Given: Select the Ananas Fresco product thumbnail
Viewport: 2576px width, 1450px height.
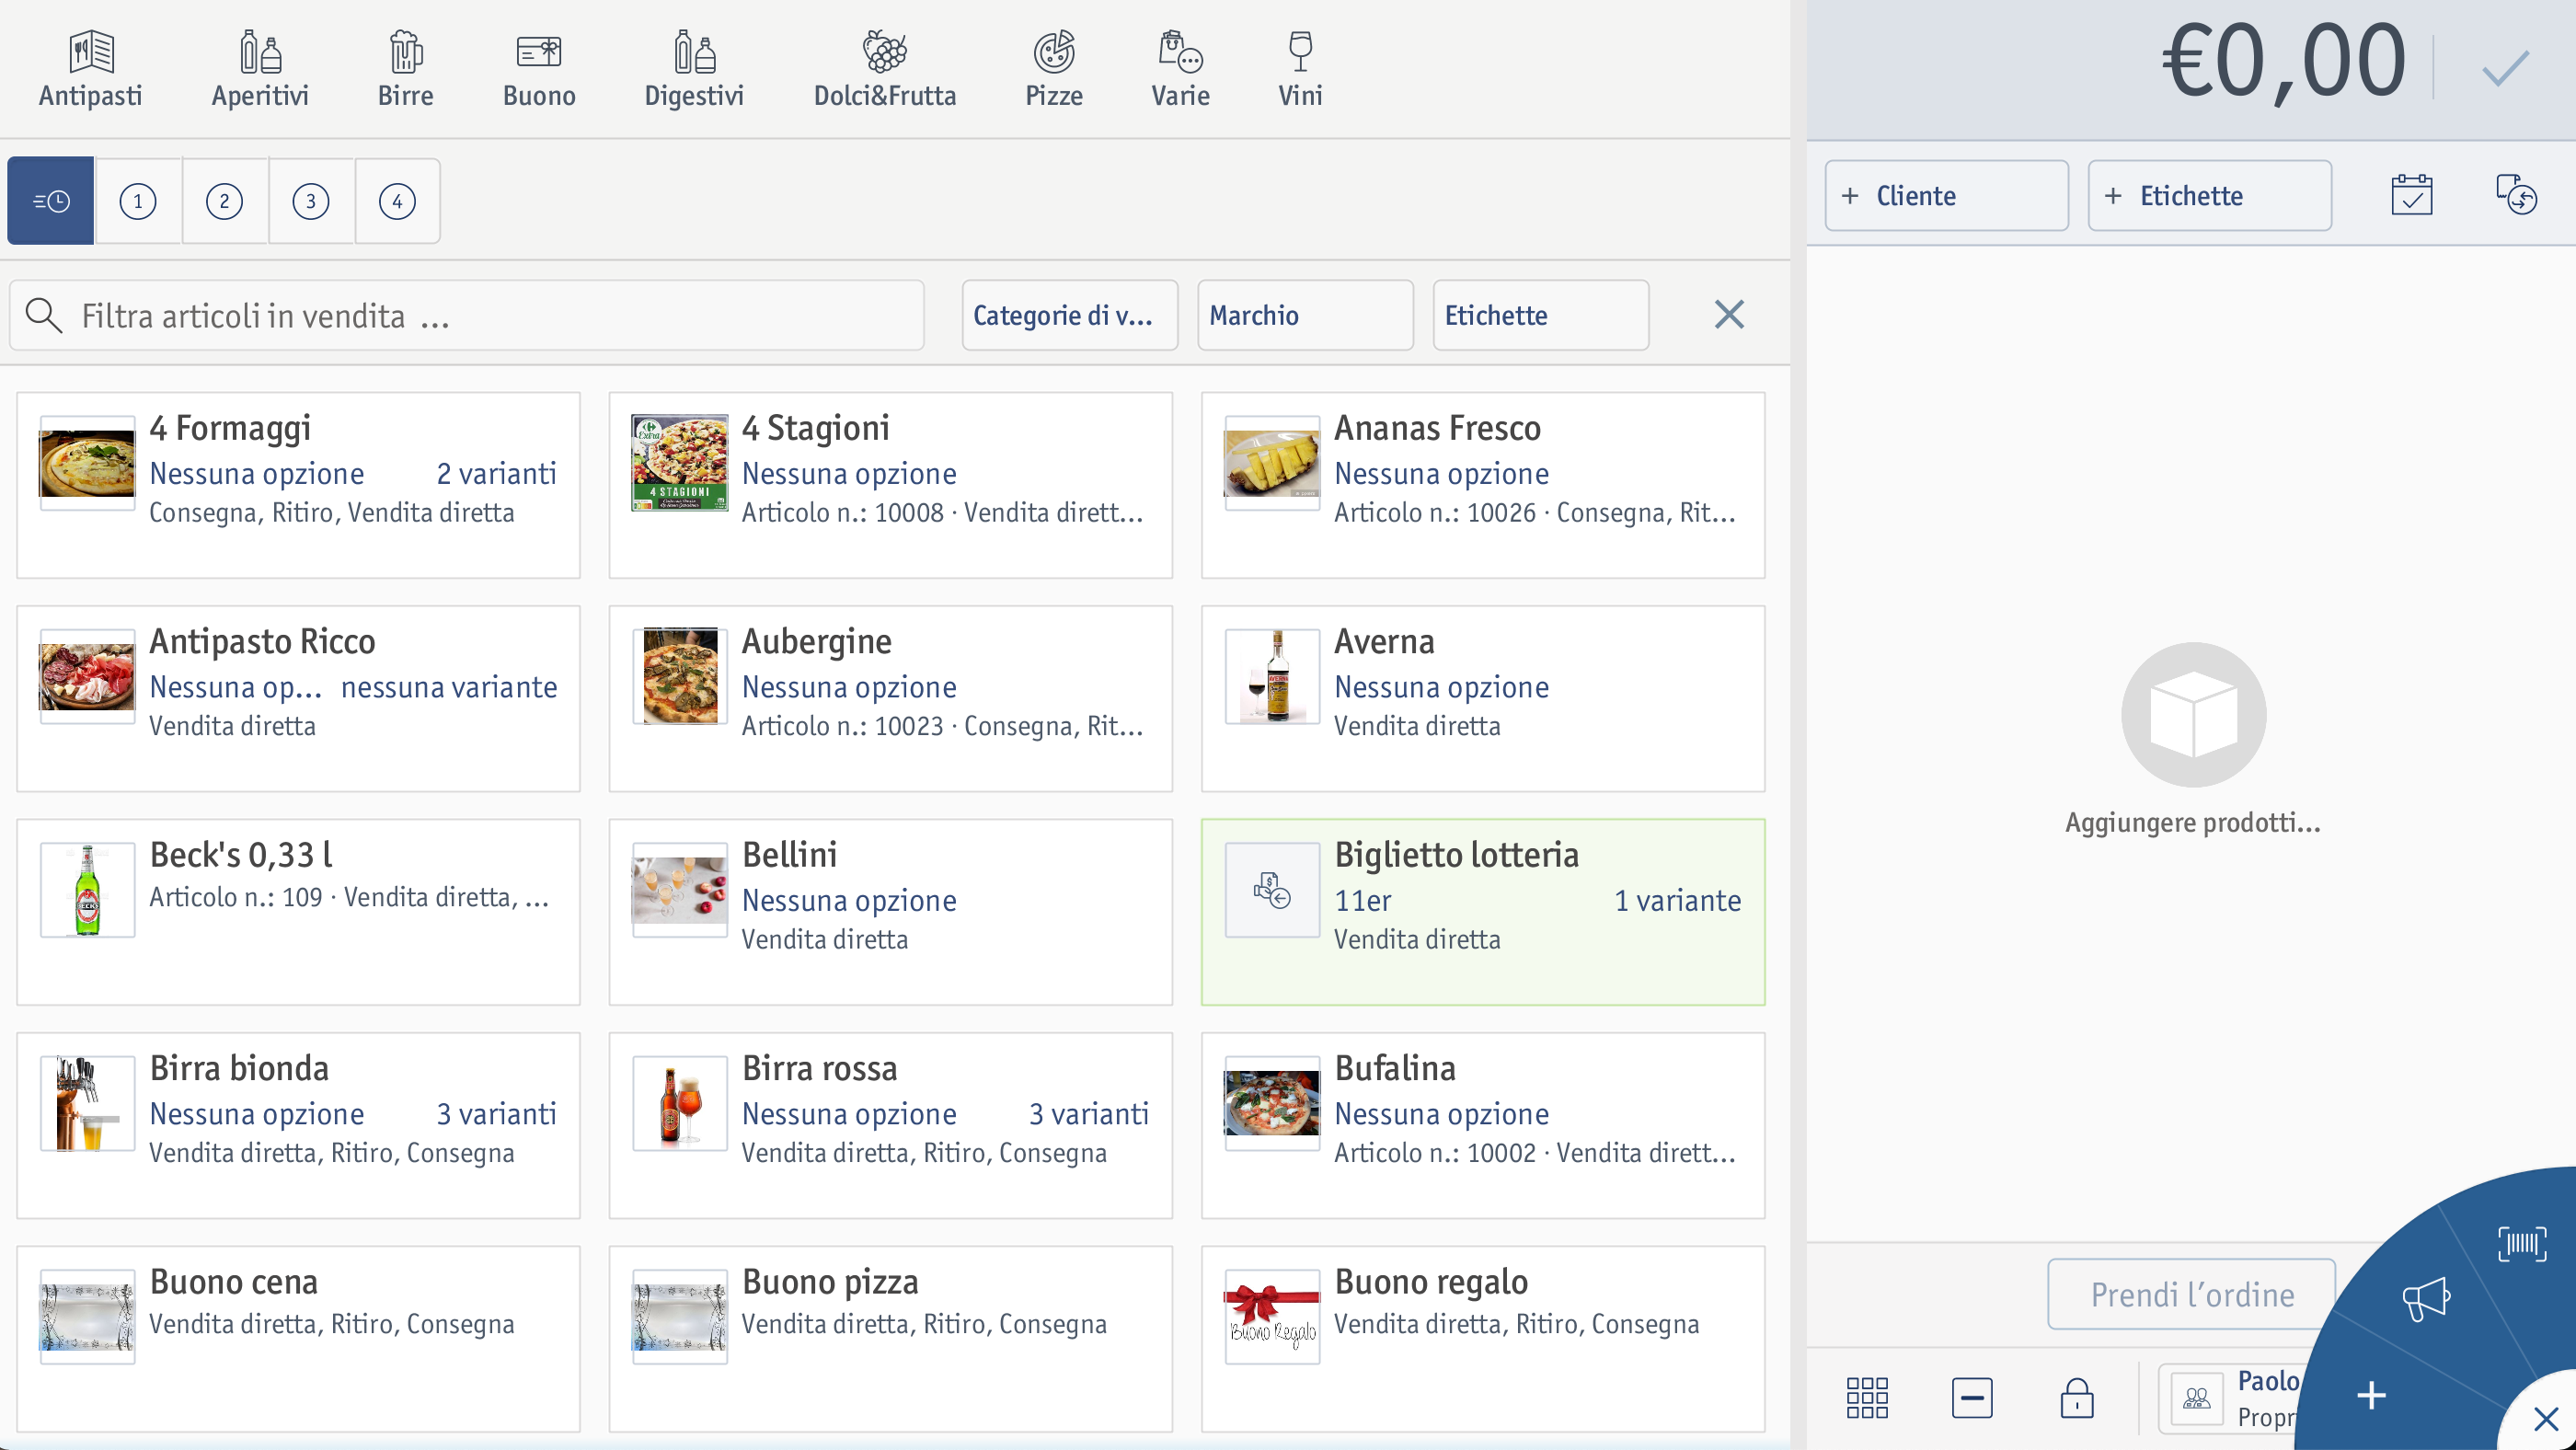Looking at the screenshot, I should pyautogui.click(x=1272, y=463).
